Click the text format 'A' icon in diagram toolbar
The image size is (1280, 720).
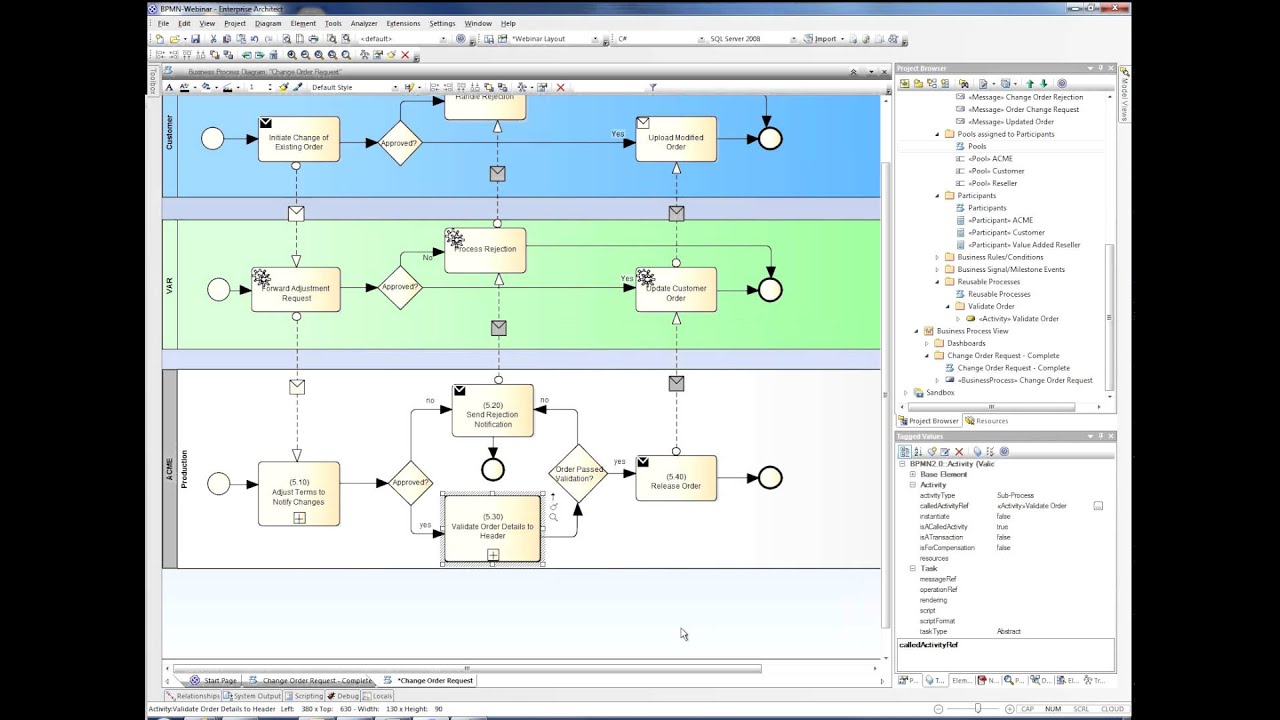[169, 87]
